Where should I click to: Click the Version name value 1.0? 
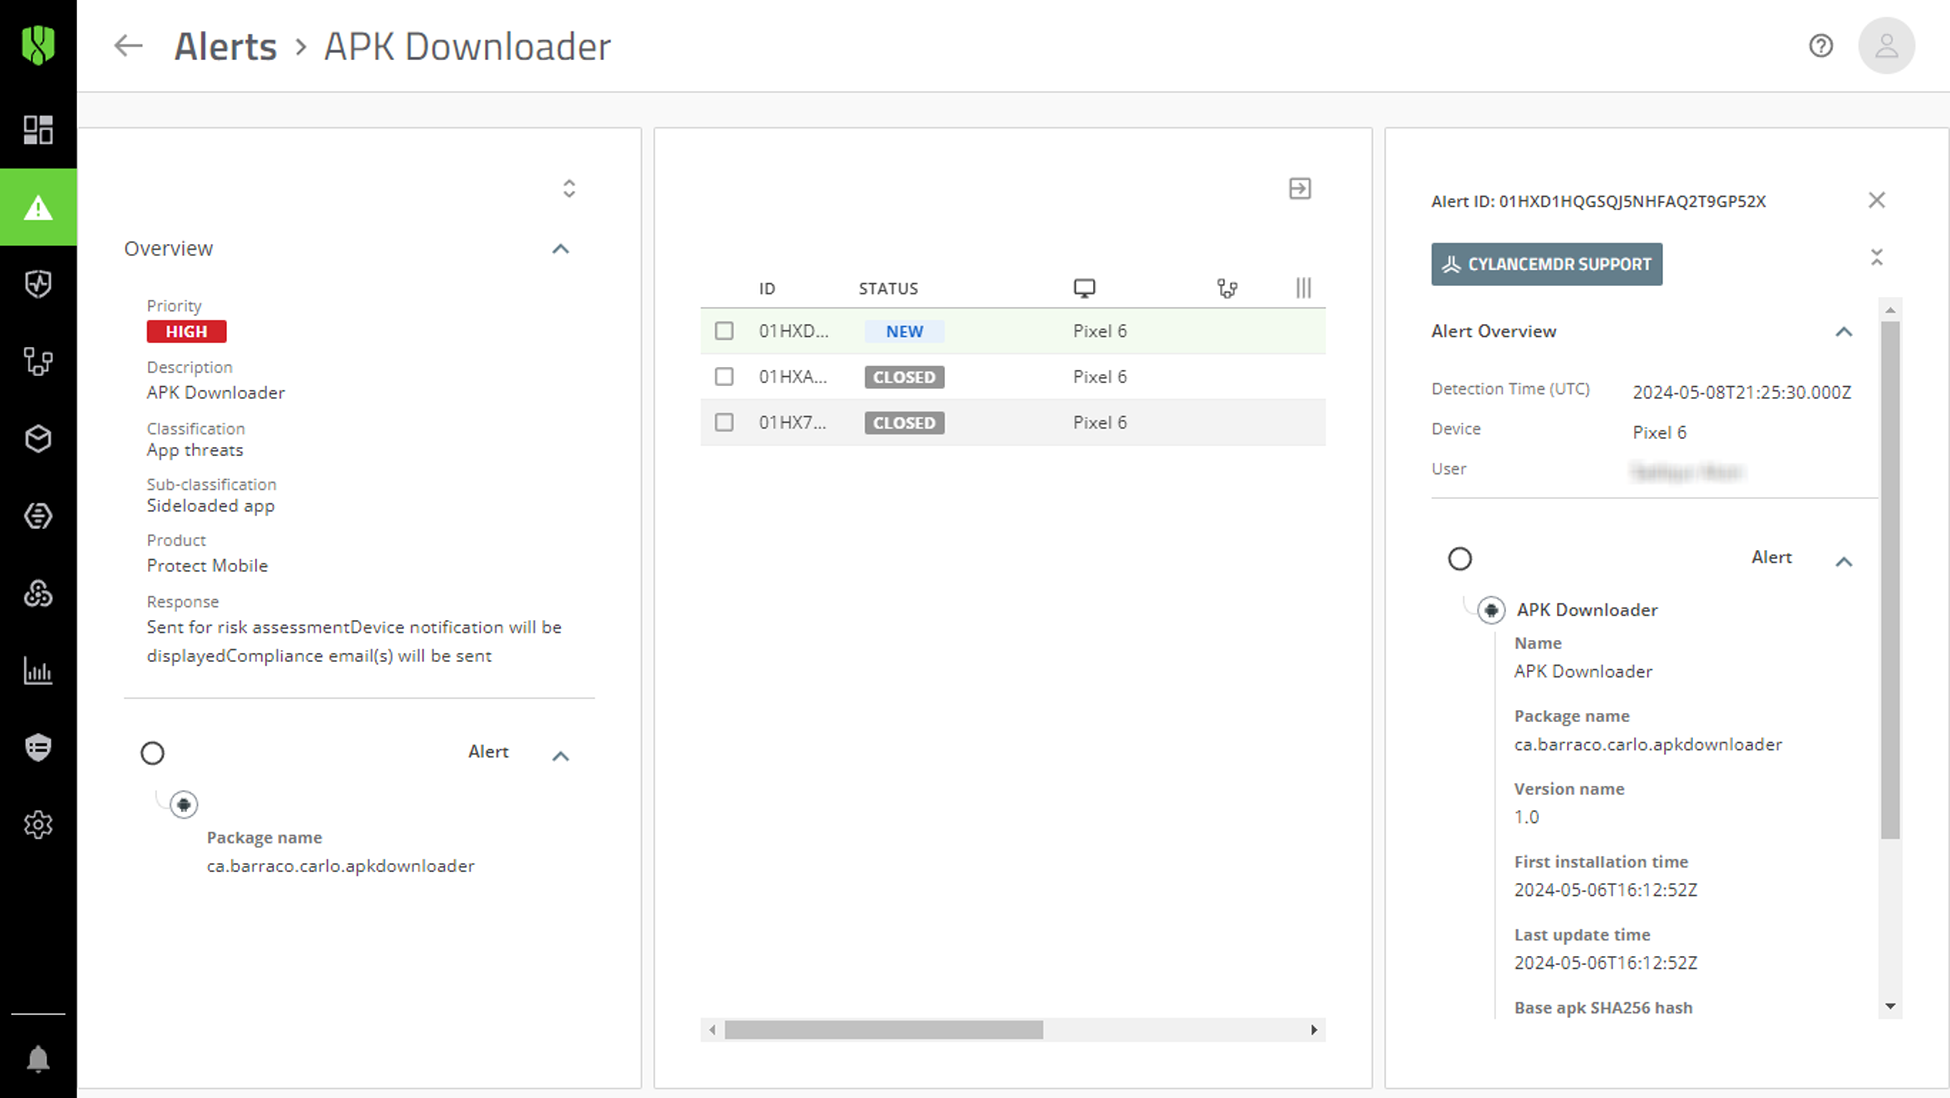1526,817
